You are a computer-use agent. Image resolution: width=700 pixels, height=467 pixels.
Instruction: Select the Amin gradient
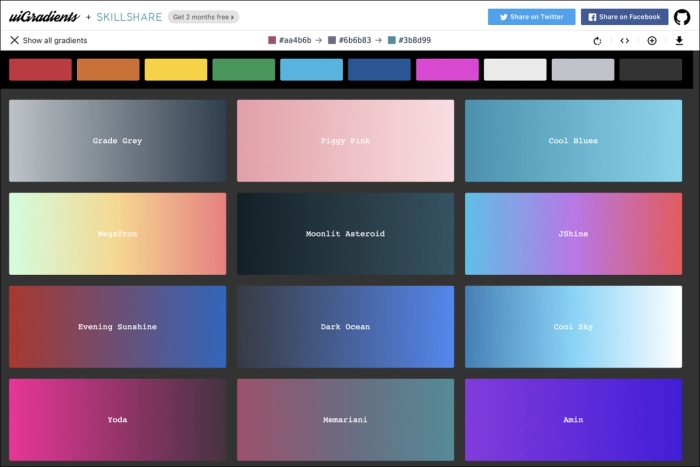tap(573, 420)
